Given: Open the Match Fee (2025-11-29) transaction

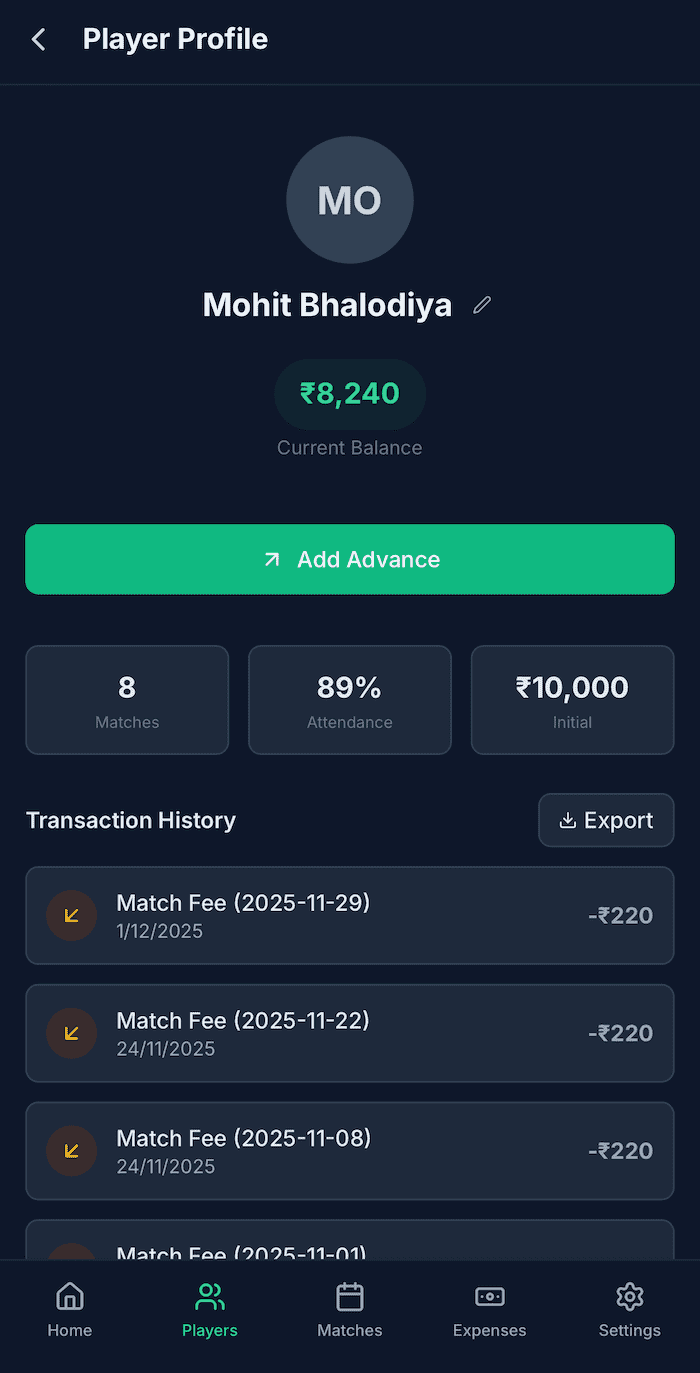Looking at the screenshot, I should [350, 915].
